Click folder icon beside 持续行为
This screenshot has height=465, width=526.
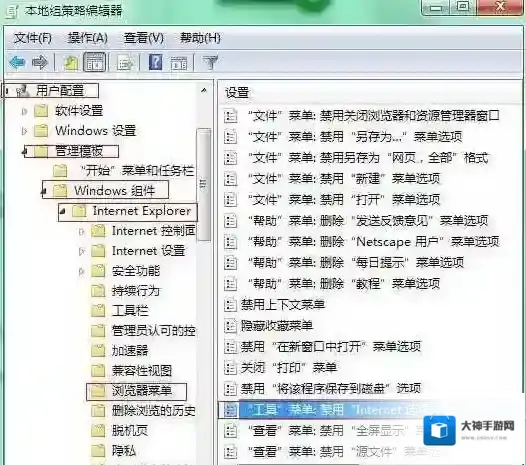(98, 291)
